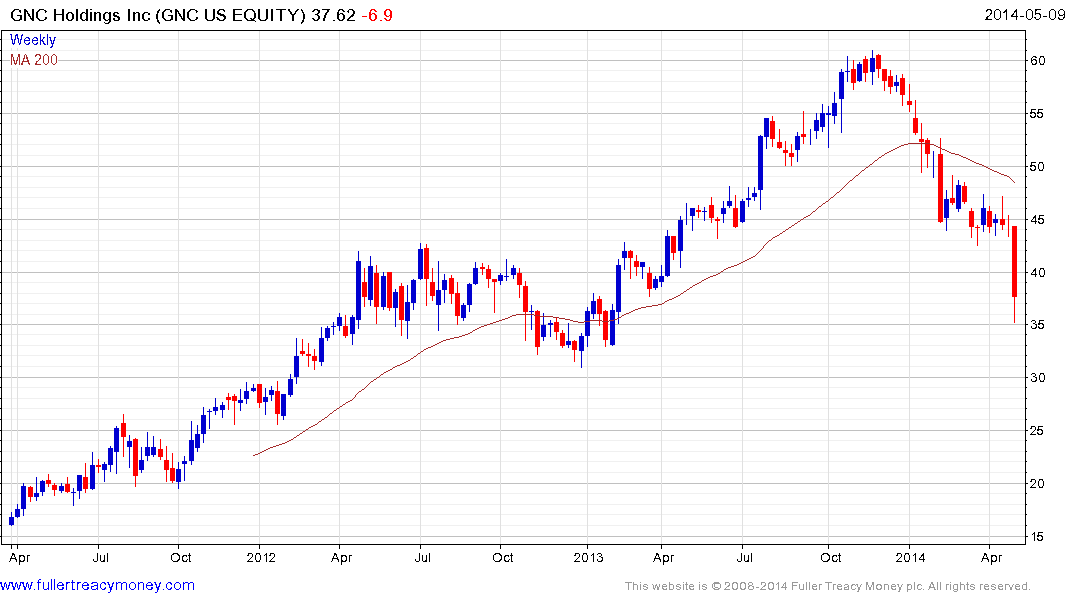Click the Weekly interval label
Viewport: 1075px width, 600px height.
pos(33,40)
